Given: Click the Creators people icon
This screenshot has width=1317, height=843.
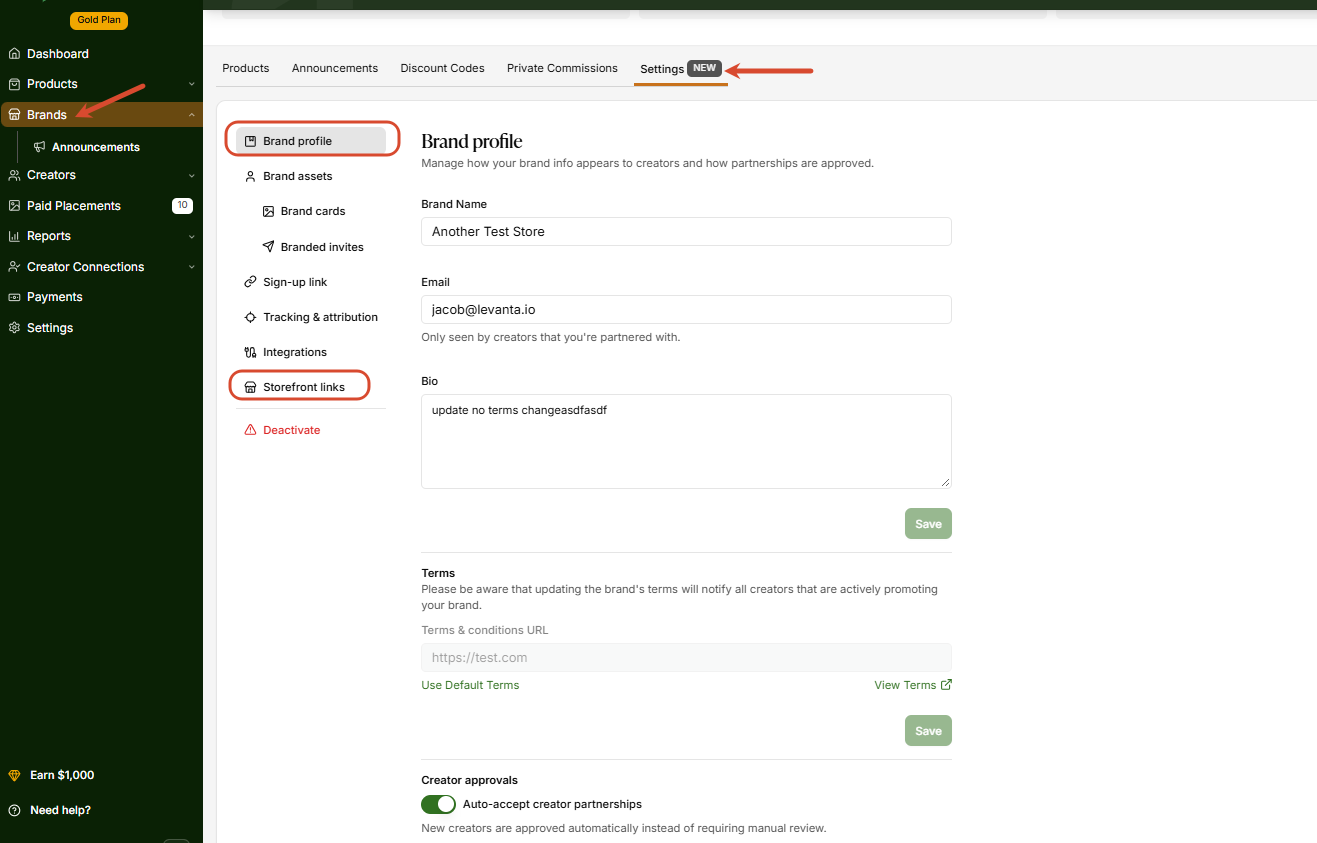Looking at the screenshot, I should click(14, 175).
